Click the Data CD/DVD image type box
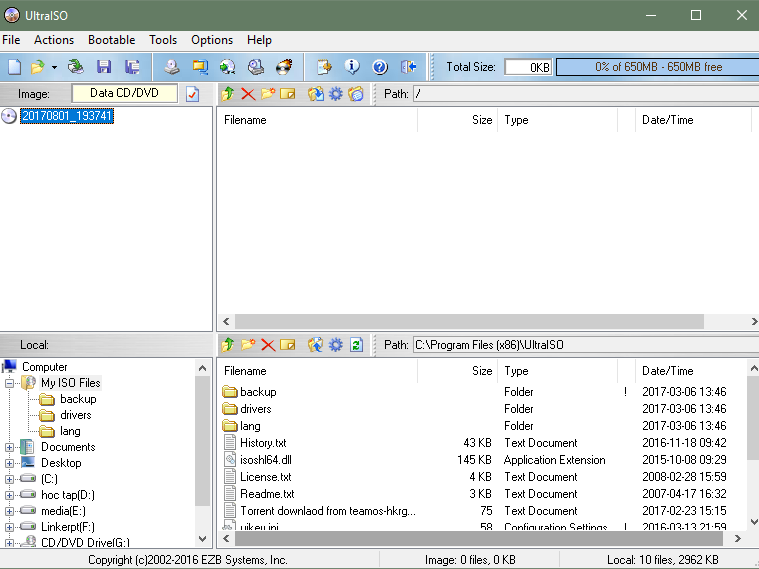This screenshot has height=569, width=759. 124,93
